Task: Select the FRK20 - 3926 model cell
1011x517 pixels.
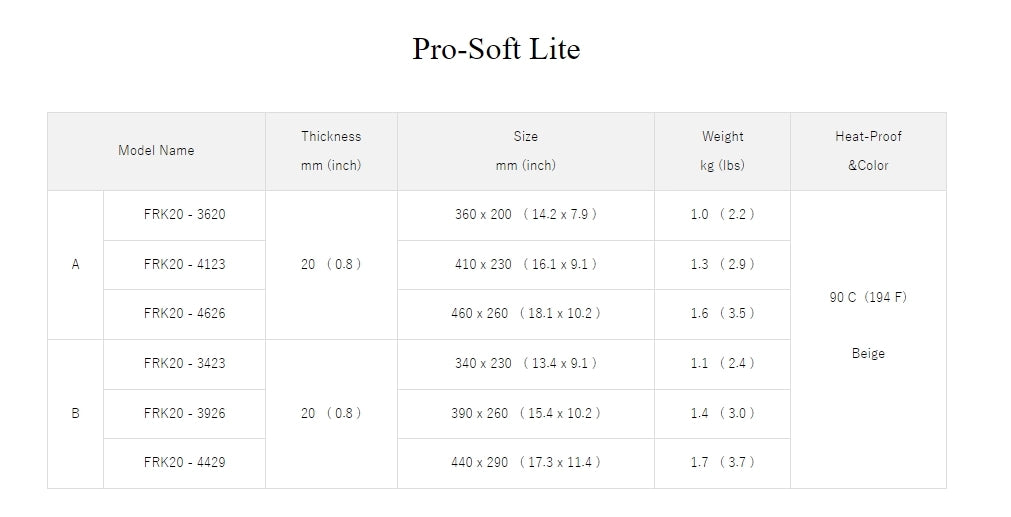Action: click(184, 413)
